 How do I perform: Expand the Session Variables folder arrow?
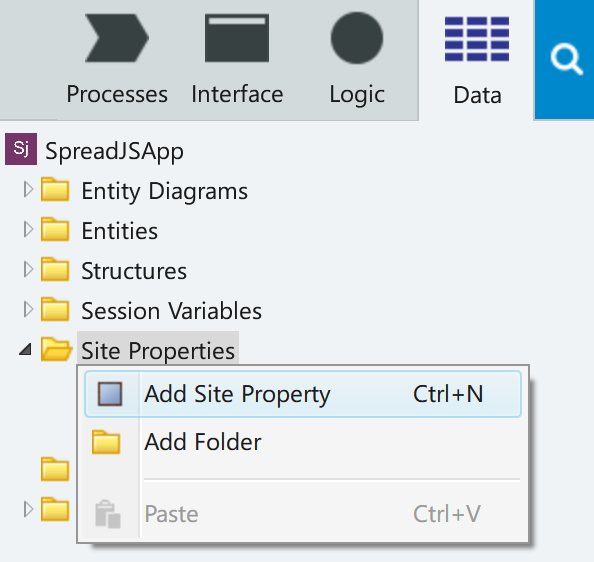coord(28,309)
